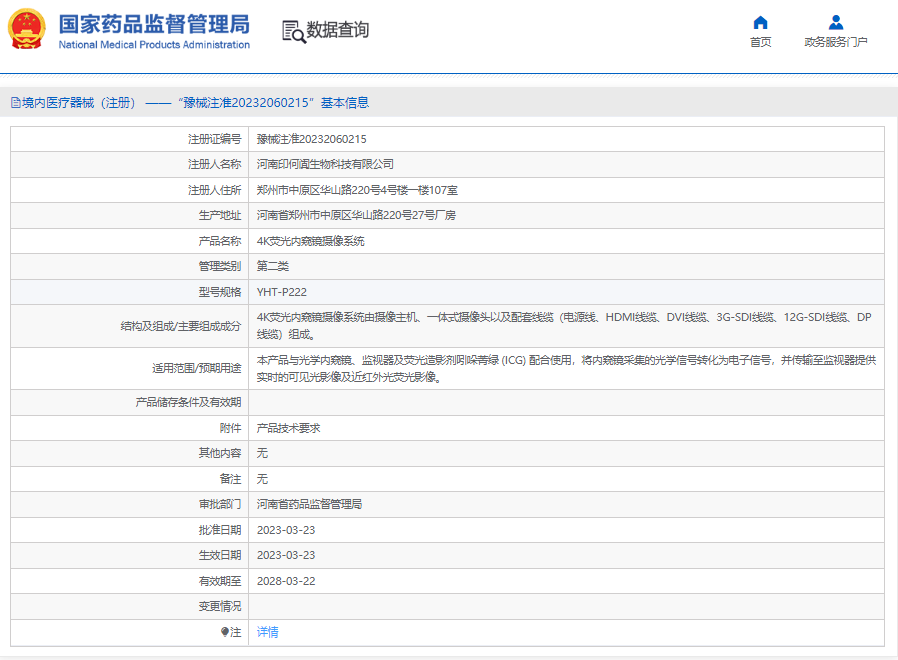Click the 注册证编号 row label

coord(215,139)
